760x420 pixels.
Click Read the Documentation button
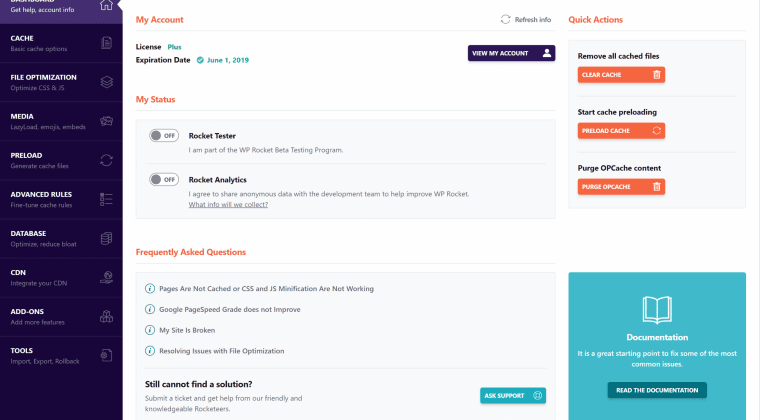pos(657,390)
